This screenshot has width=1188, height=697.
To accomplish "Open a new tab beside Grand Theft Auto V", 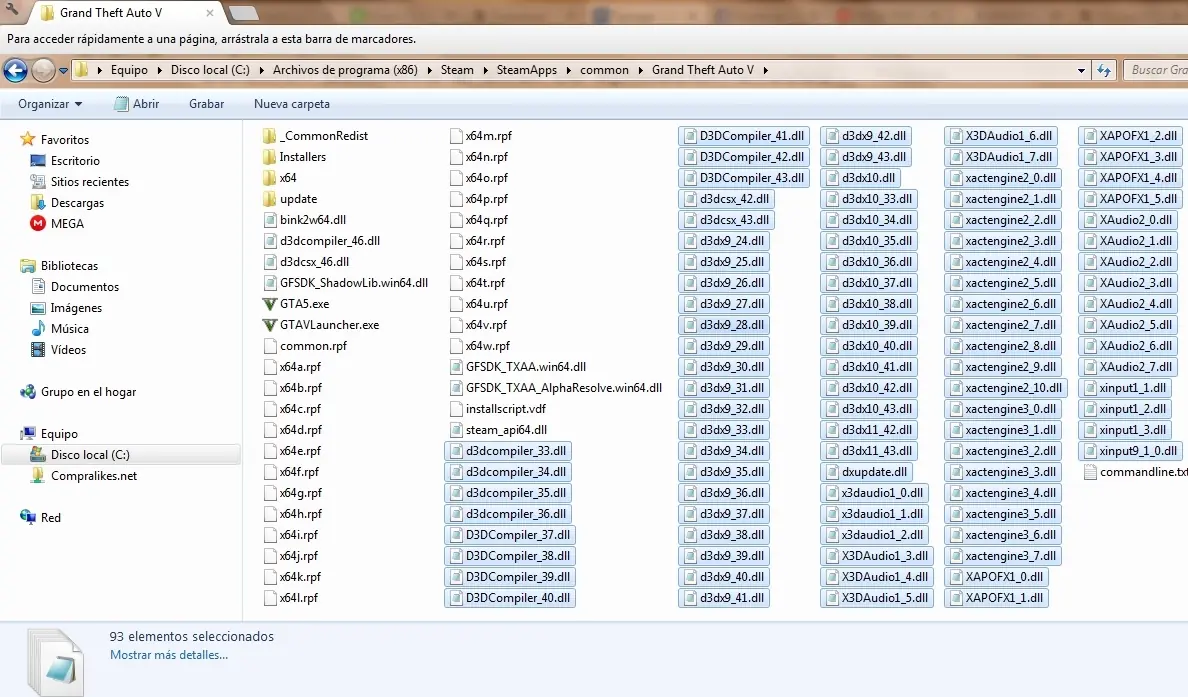I will [x=242, y=13].
